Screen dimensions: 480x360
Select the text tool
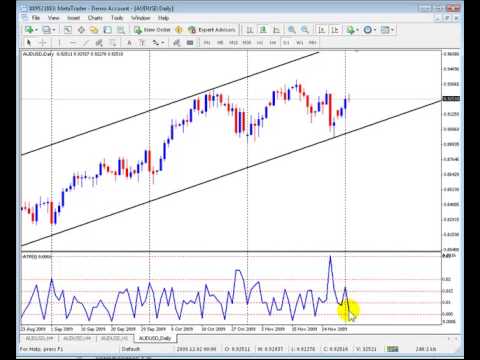129,43
